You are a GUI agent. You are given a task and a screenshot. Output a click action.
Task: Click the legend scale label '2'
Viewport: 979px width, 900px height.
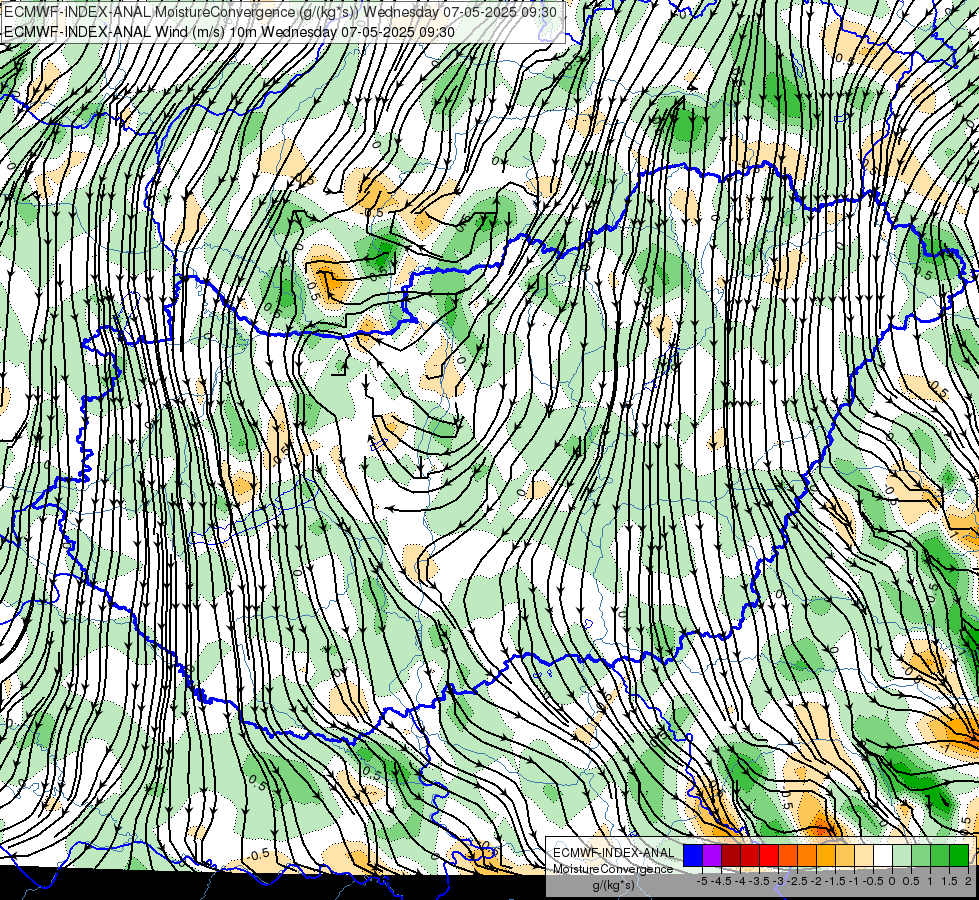968,881
